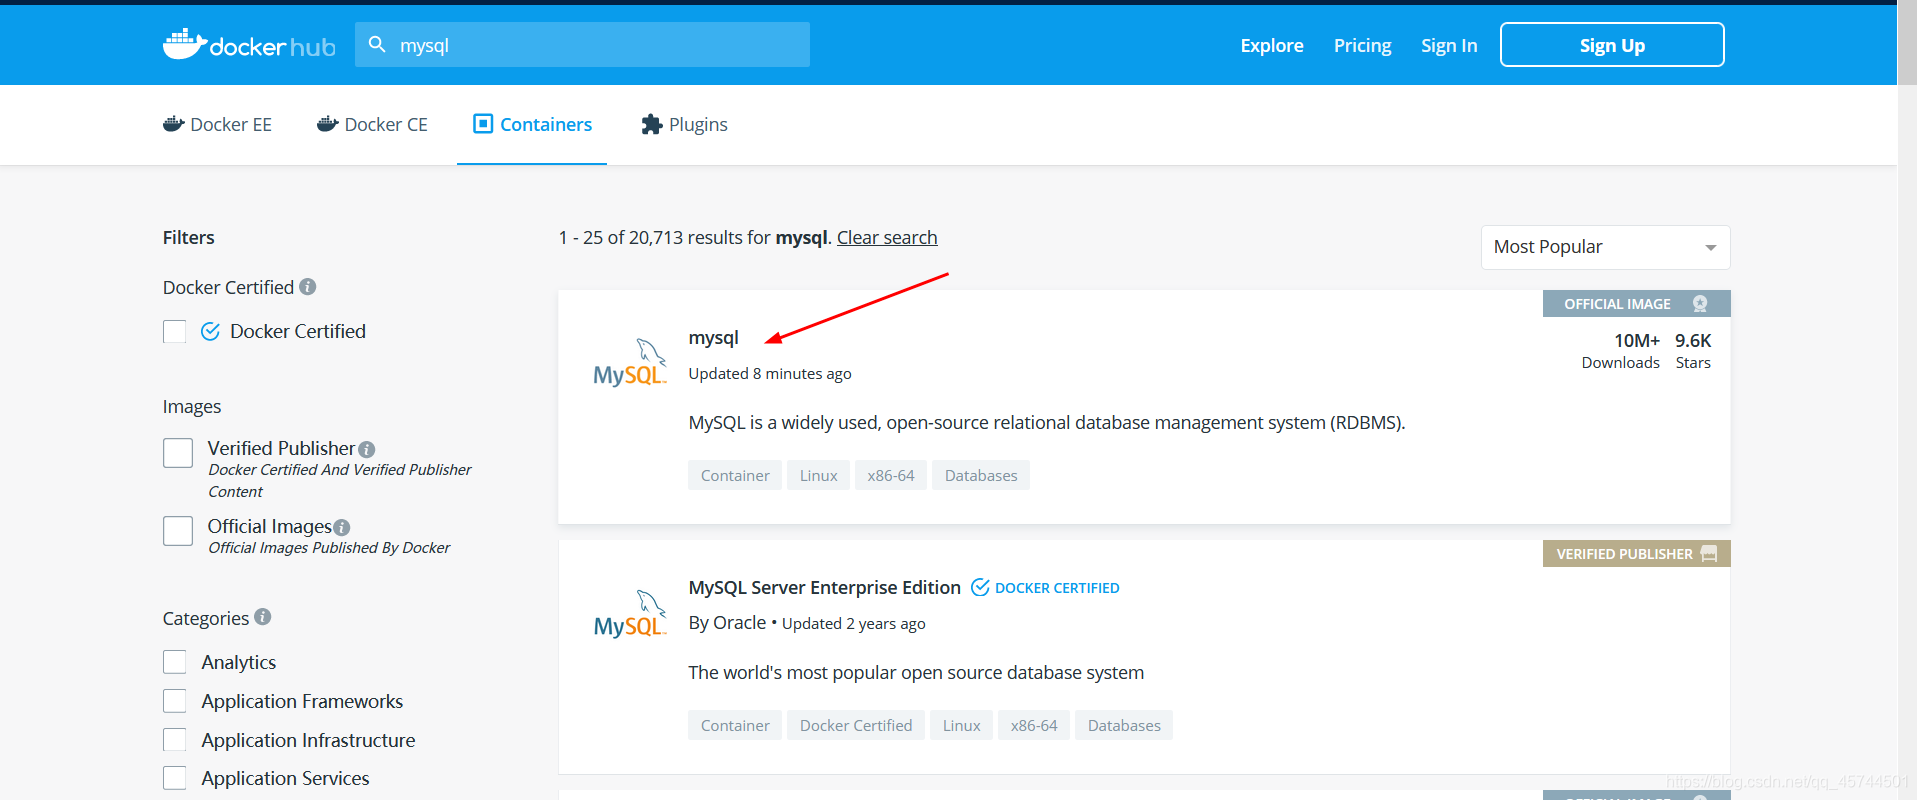Click the Docker CE whale icon
Viewport: 1917px width, 800px height.
[328, 124]
